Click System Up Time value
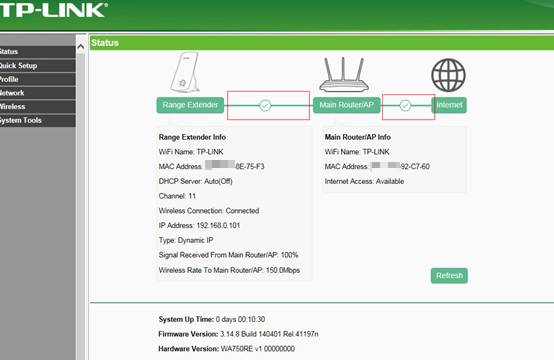Screen dimensions: 554x364 click(x=240, y=319)
